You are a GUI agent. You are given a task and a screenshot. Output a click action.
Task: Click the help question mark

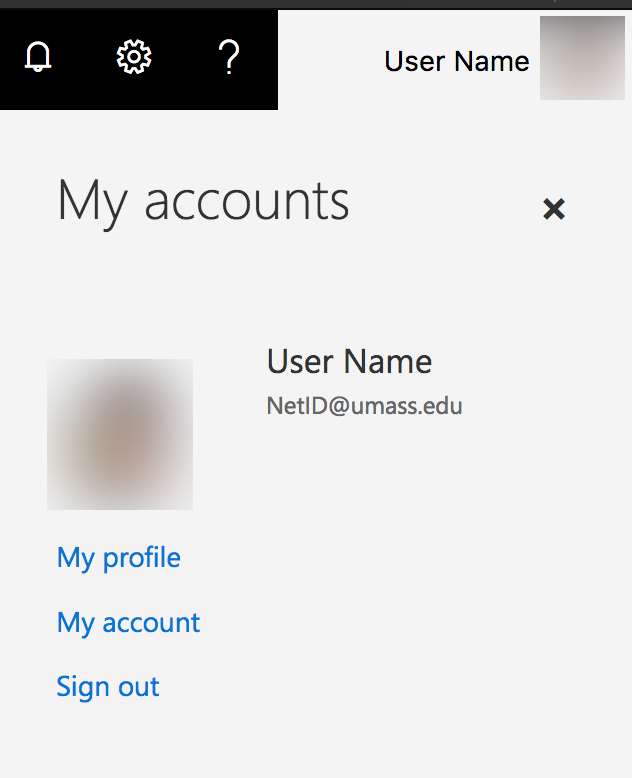click(229, 57)
